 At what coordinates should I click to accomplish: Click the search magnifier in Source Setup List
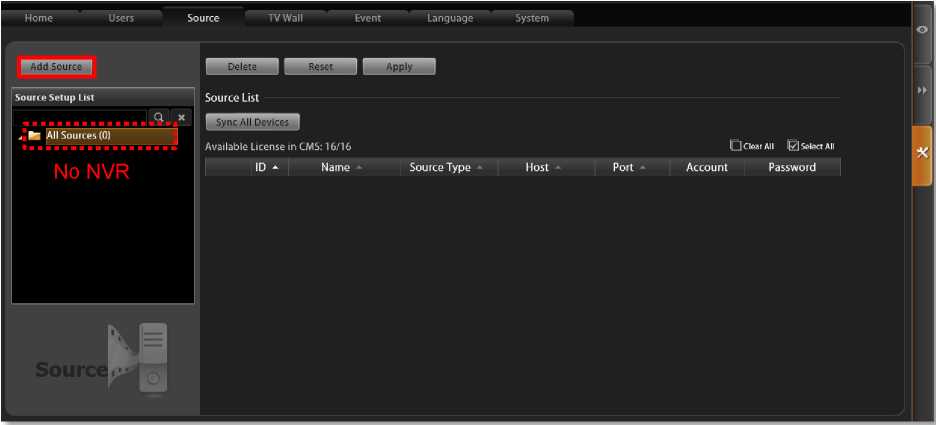158,117
